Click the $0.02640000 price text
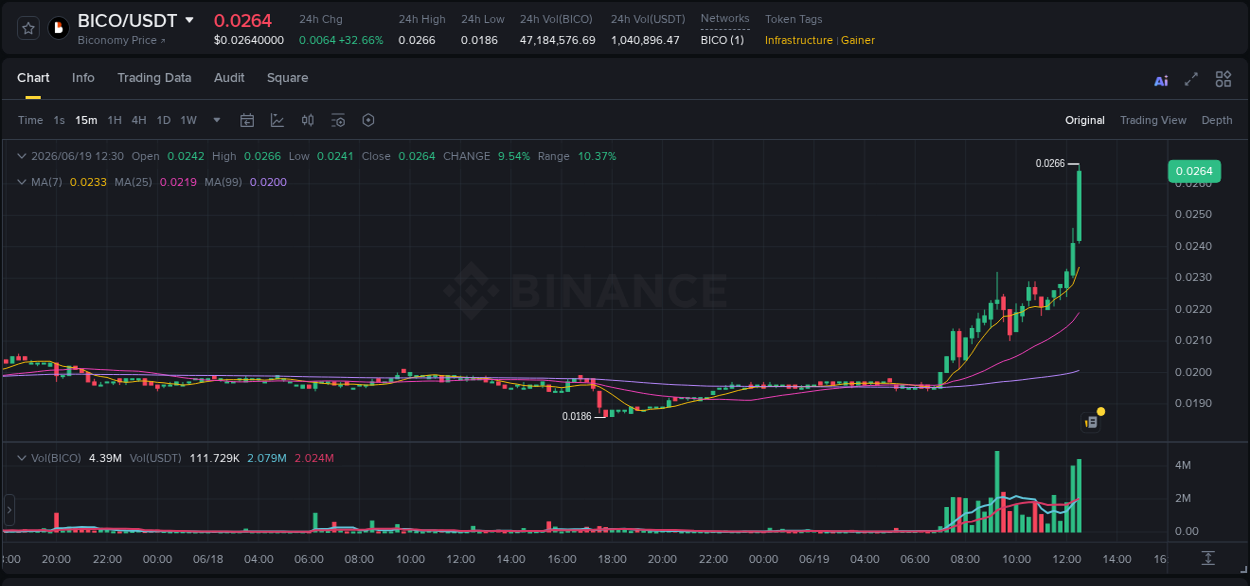The width and height of the screenshot is (1250, 586). pyautogui.click(x=249, y=40)
